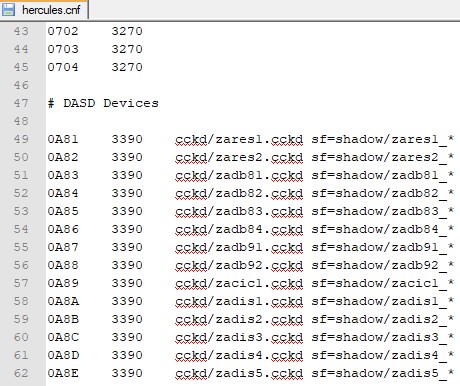Image resolution: width=460 pixels, height=386 pixels.
Task: Click device address 0703
Action: pyautogui.click(x=63, y=49)
